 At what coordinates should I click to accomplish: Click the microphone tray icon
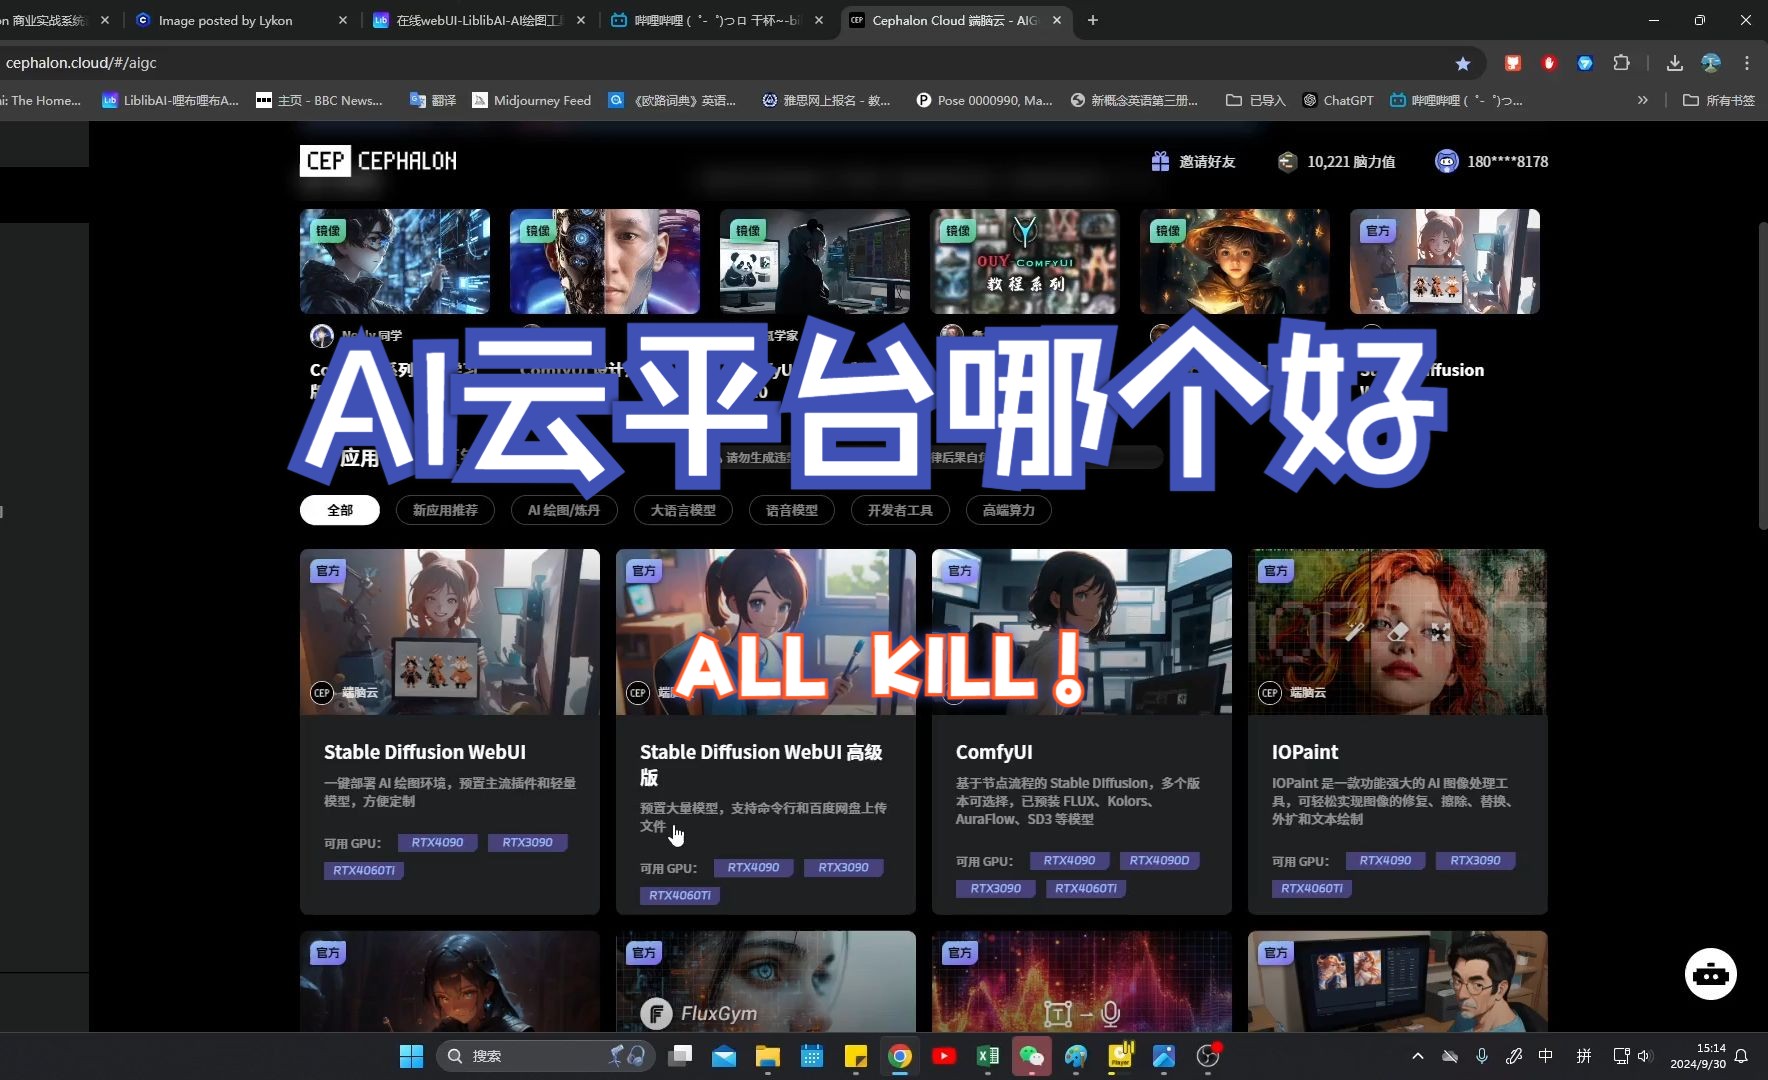point(1482,1056)
